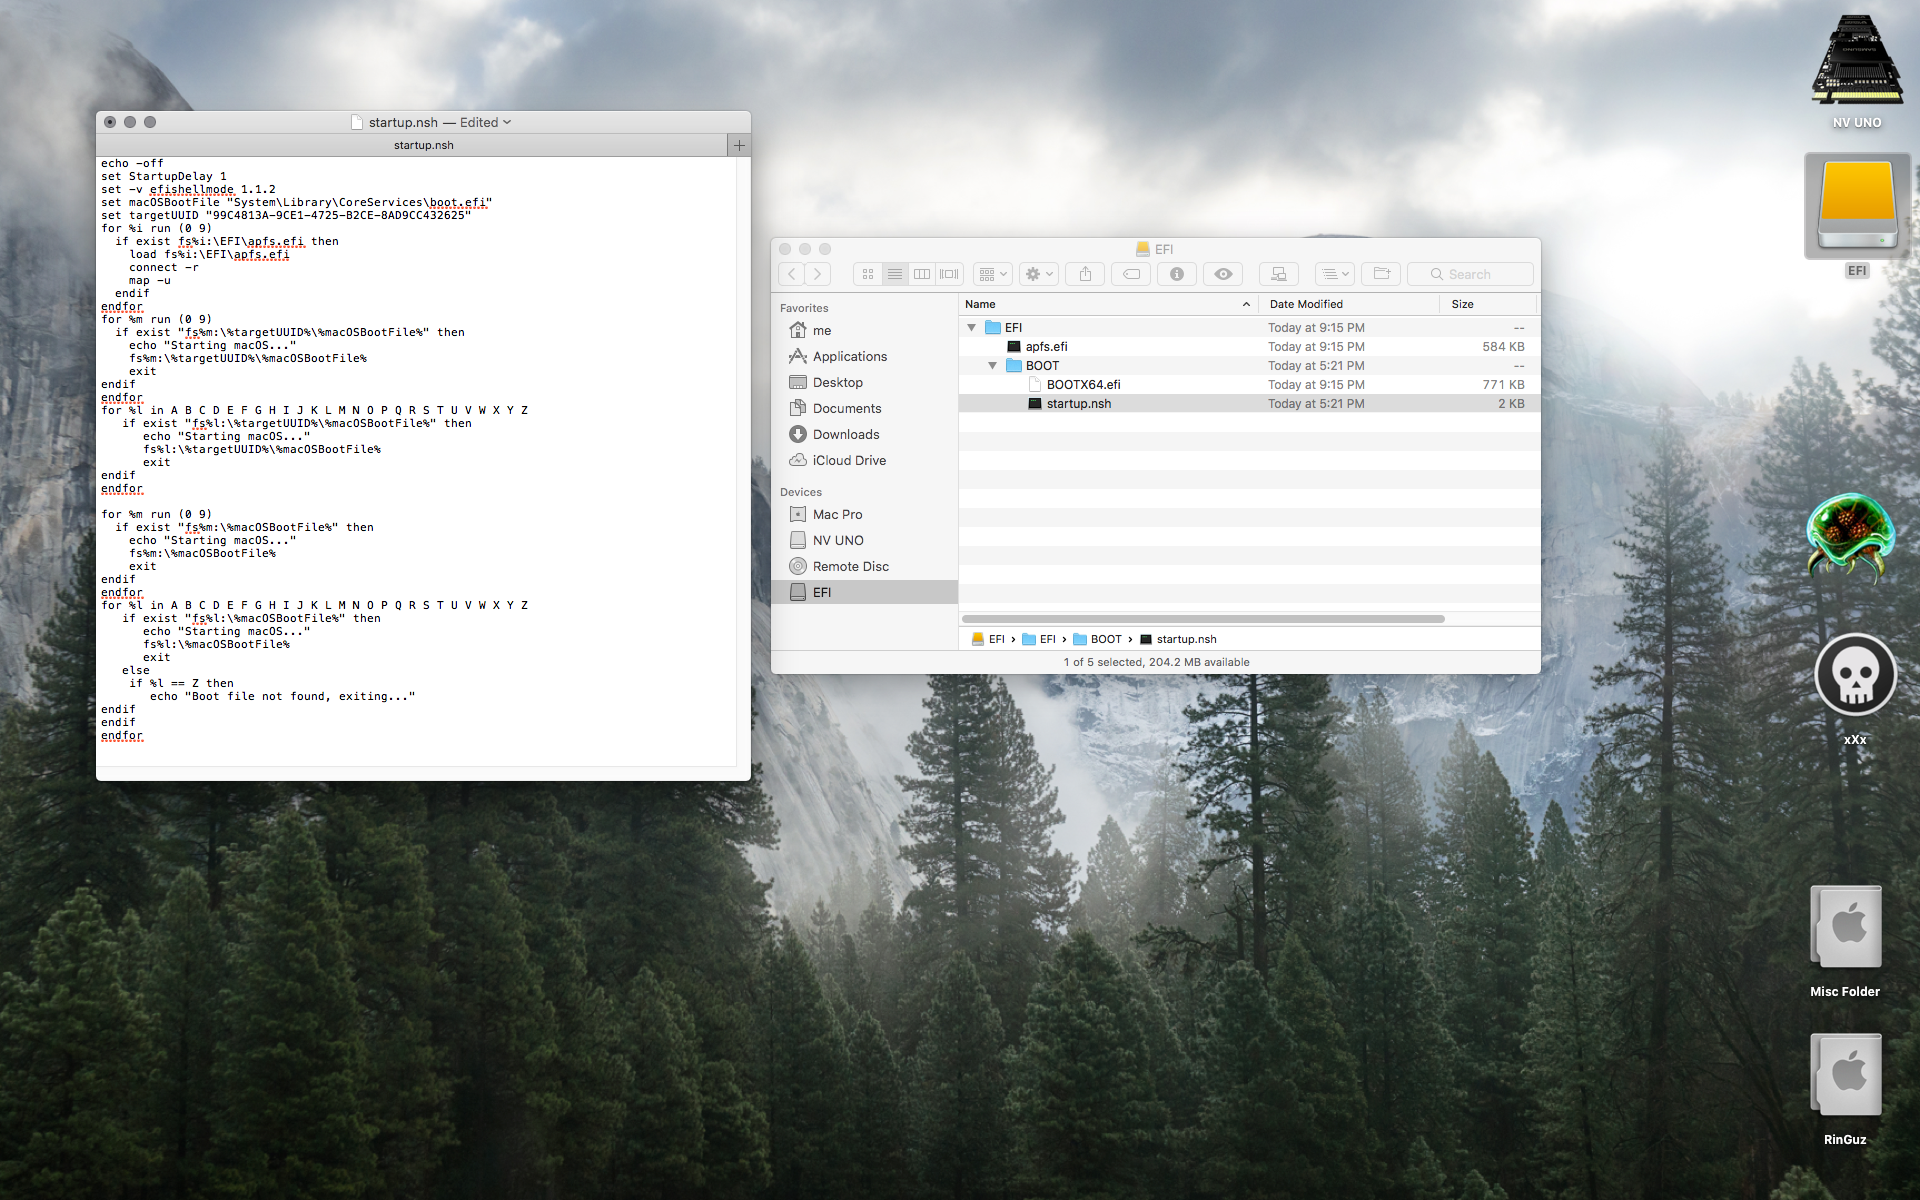Click the 'echo -off' line in TextEdit
The width and height of the screenshot is (1920, 1200).
click(132, 163)
